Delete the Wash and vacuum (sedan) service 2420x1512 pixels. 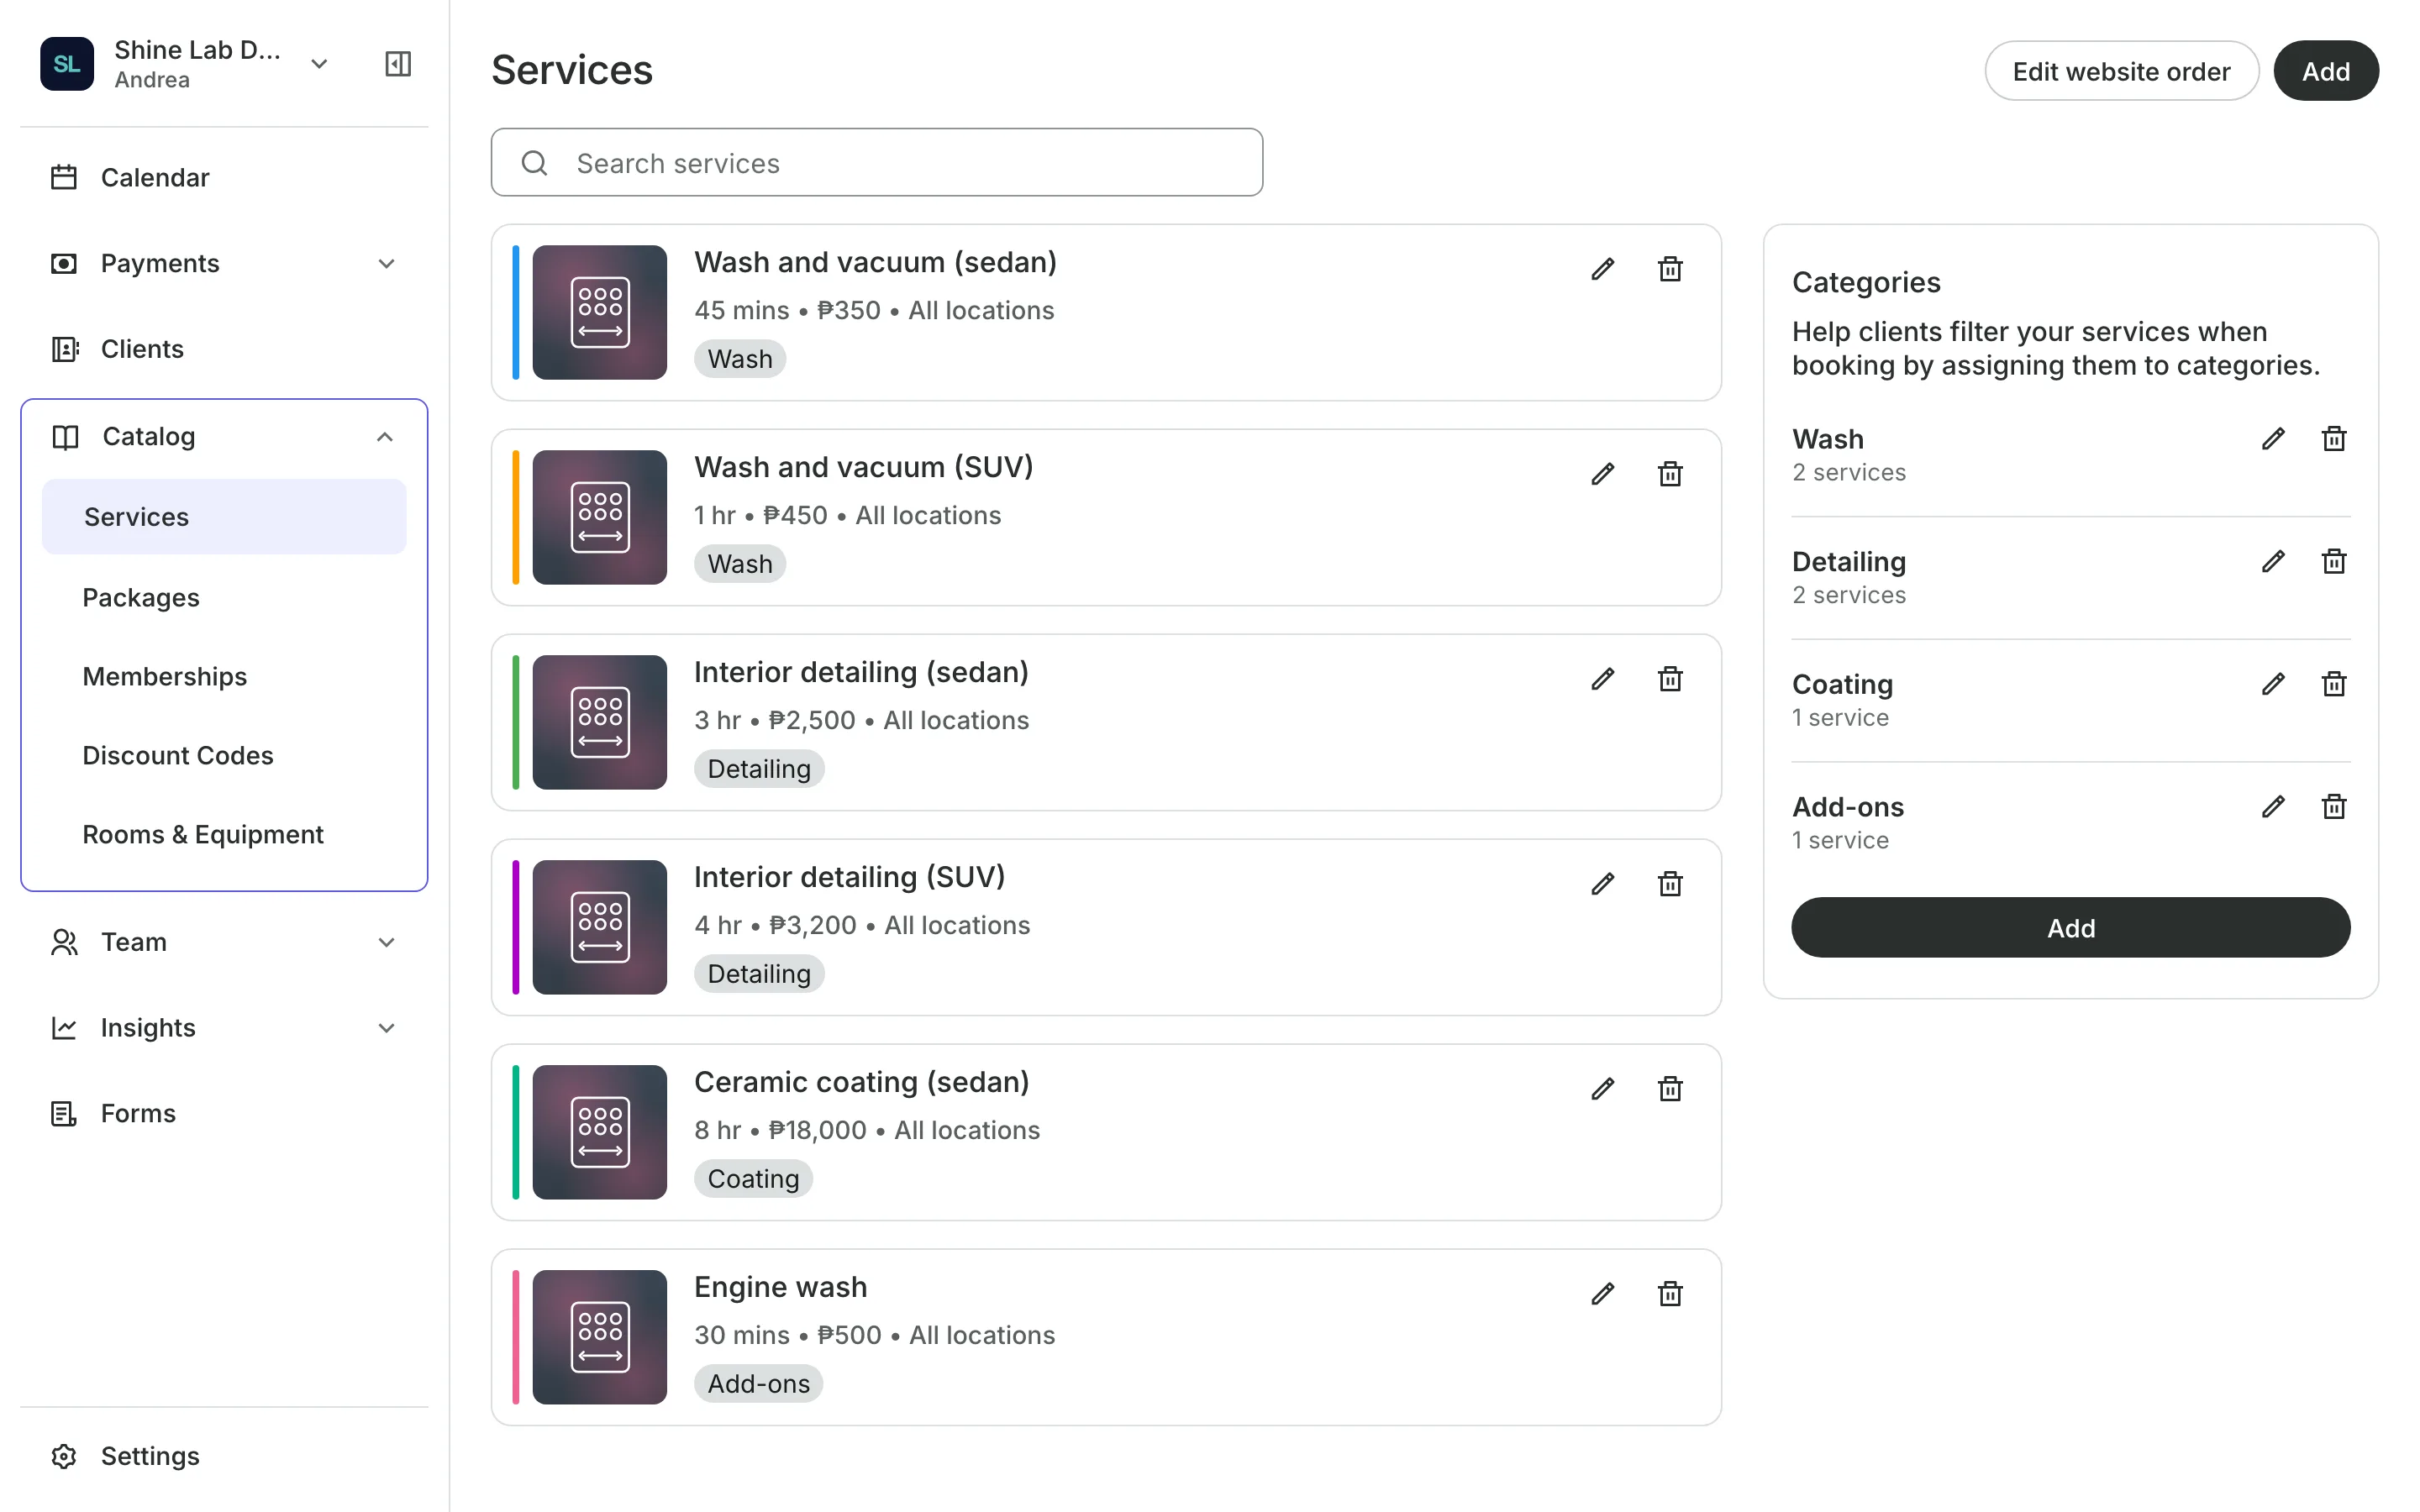click(x=1670, y=269)
